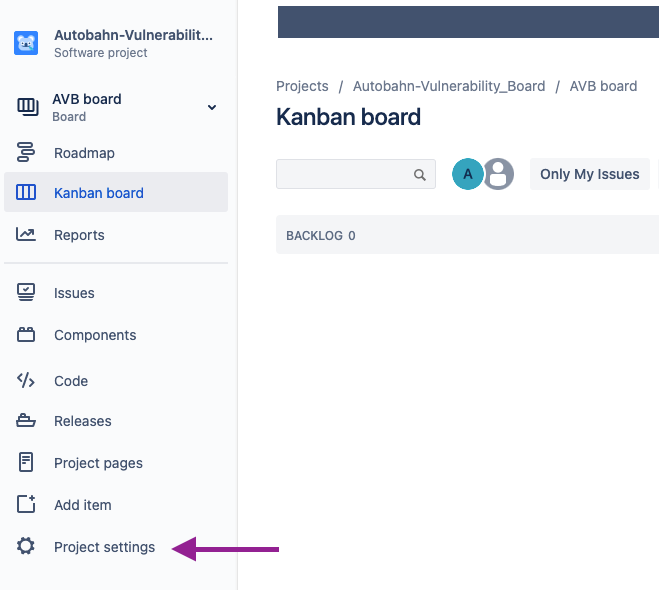Click the search magnifier icon
Viewport: 659px width, 590px height.
tap(419, 174)
